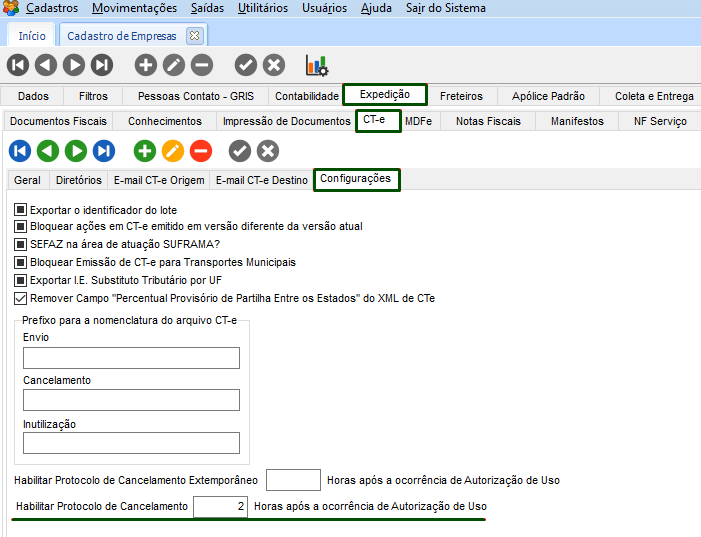Image resolution: width=701 pixels, height=537 pixels.
Task: Open the Movimentações menu
Action: tap(134, 8)
